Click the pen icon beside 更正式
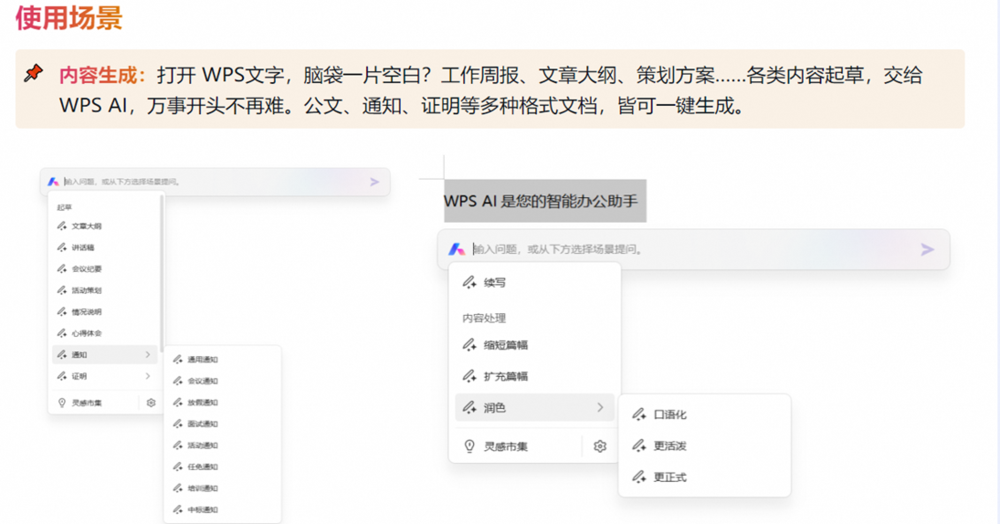1000x524 pixels. pos(639,477)
